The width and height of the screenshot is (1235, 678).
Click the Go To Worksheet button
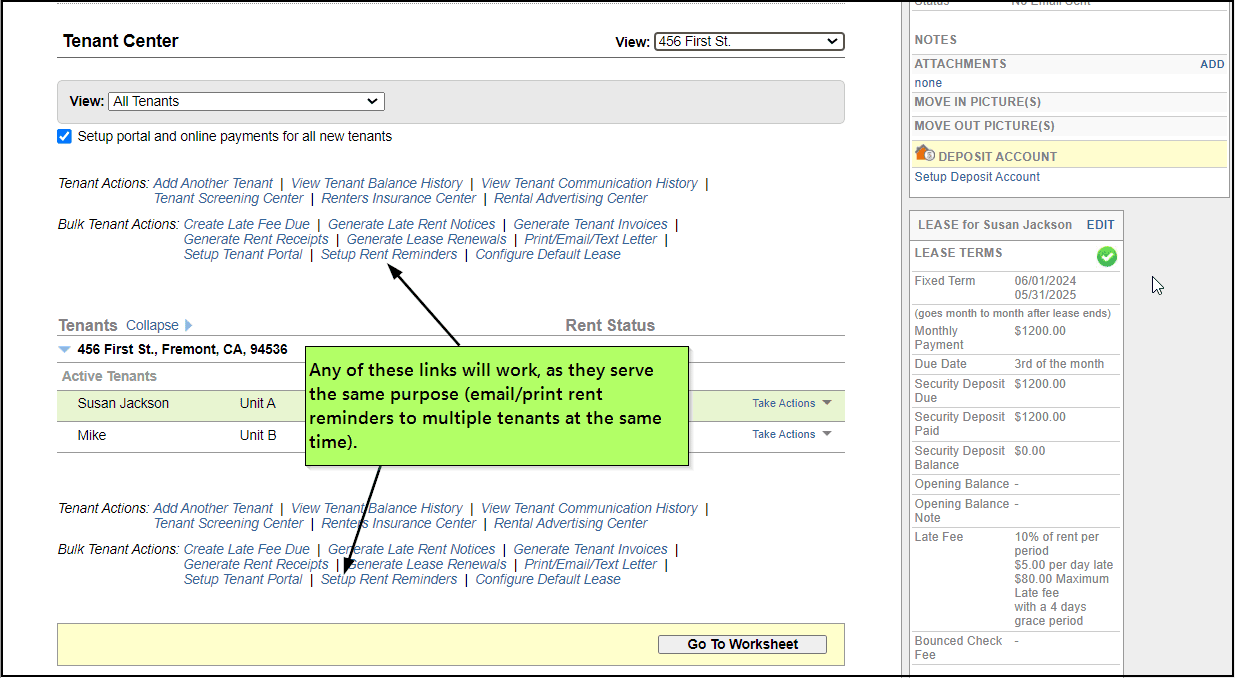(x=742, y=645)
